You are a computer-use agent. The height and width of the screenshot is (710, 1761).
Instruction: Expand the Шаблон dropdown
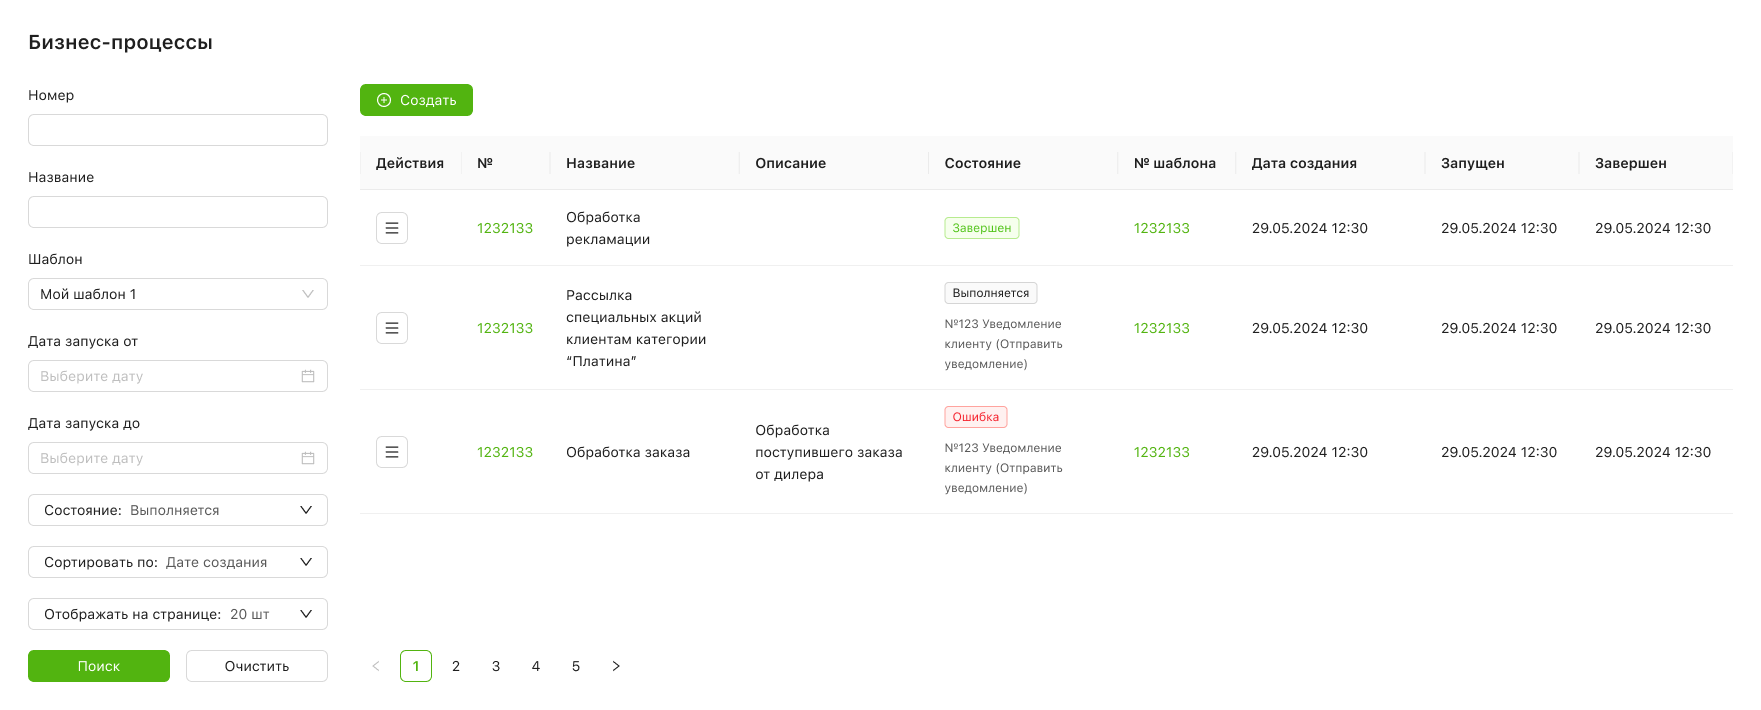[x=178, y=294]
